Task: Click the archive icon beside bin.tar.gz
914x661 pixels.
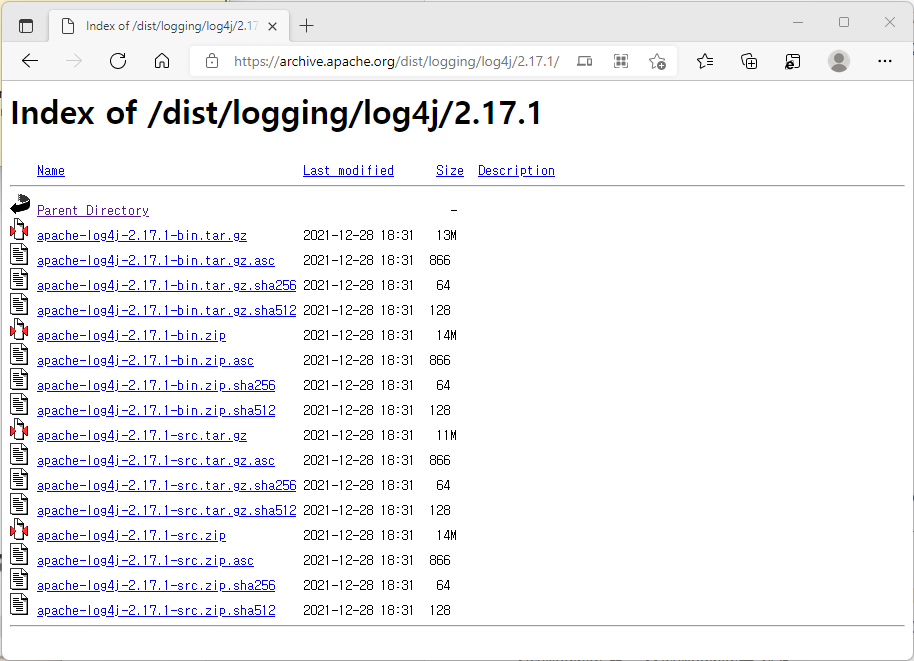Action: [19, 229]
